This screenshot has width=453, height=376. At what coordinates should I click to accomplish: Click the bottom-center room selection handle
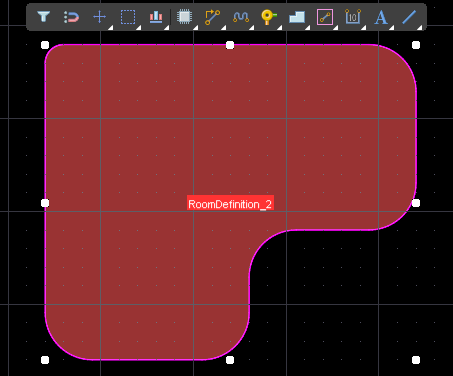tap(230, 360)
